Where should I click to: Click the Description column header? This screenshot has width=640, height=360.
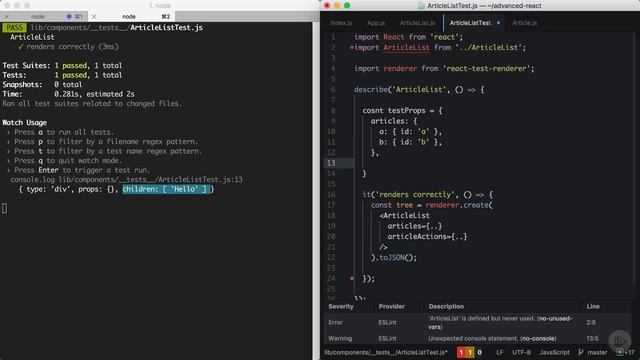click(x=446, y=307)
